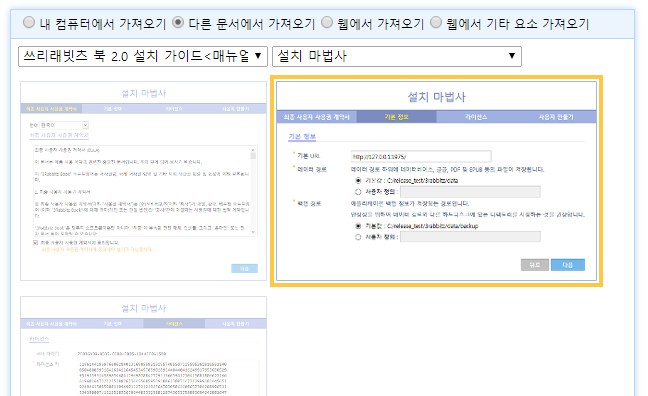Viewport: 648px width, 396px height.
Task: Choose '웹에서 기타 요소 가져오기' radio button
Action: click(x=436, y=22)
